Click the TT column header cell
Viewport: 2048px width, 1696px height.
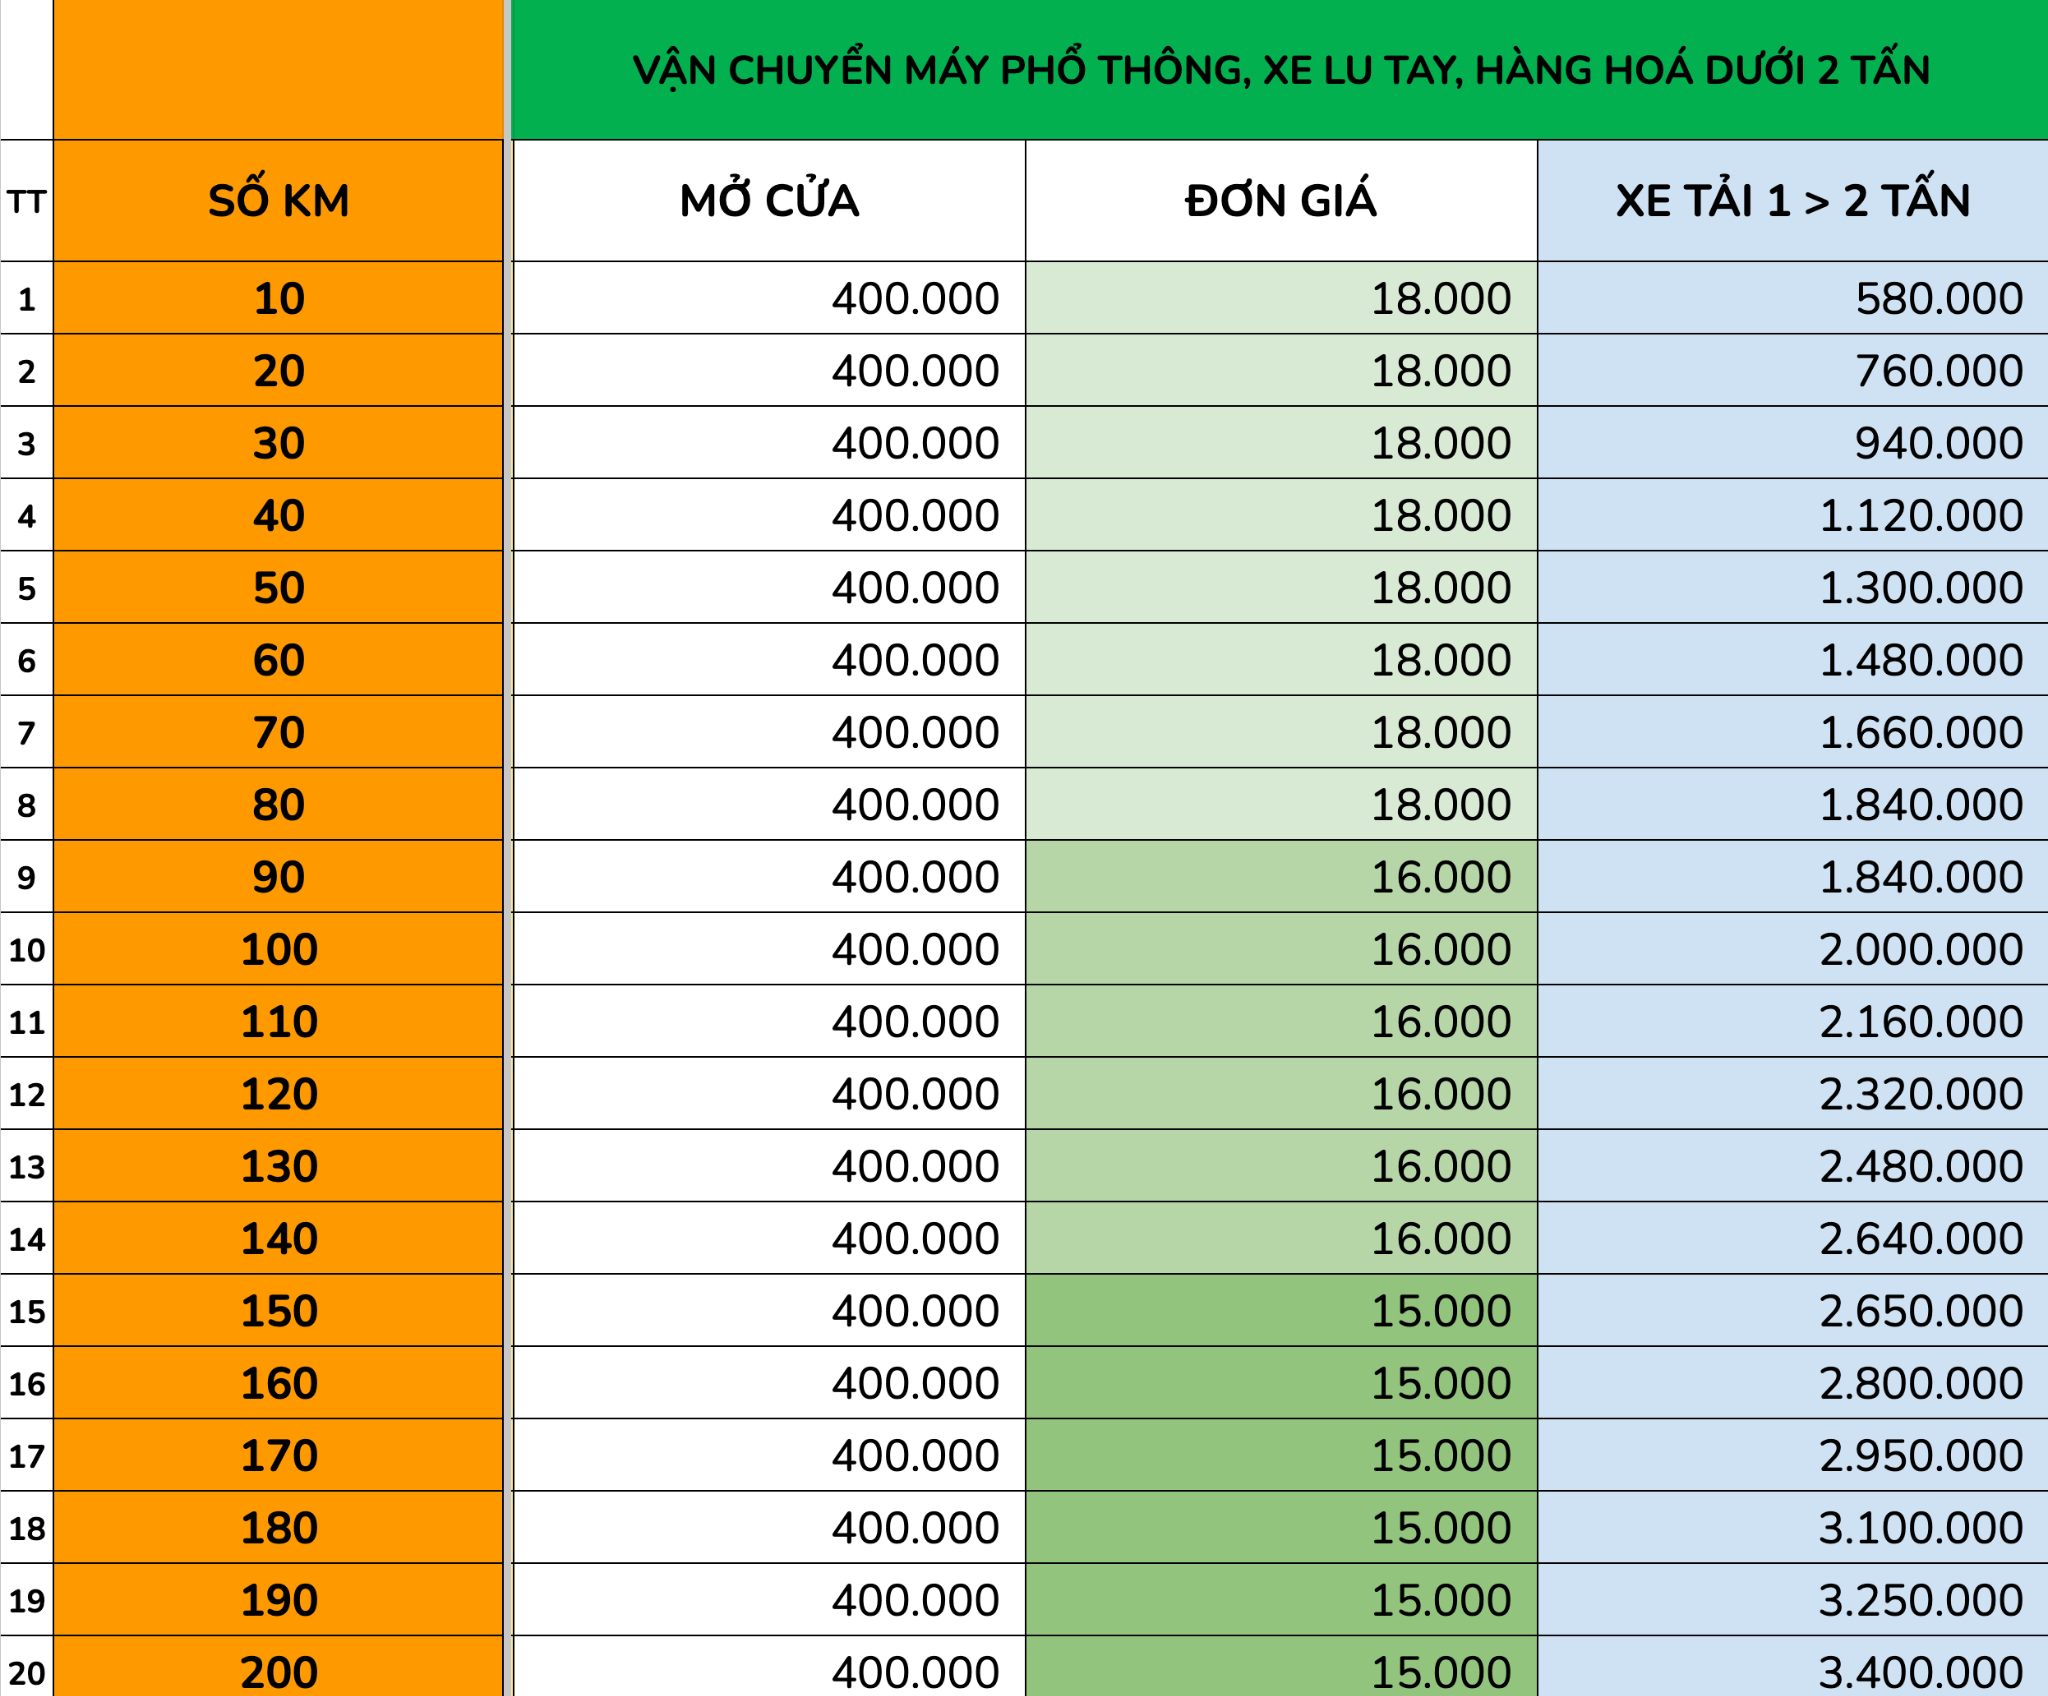point(26,202)
